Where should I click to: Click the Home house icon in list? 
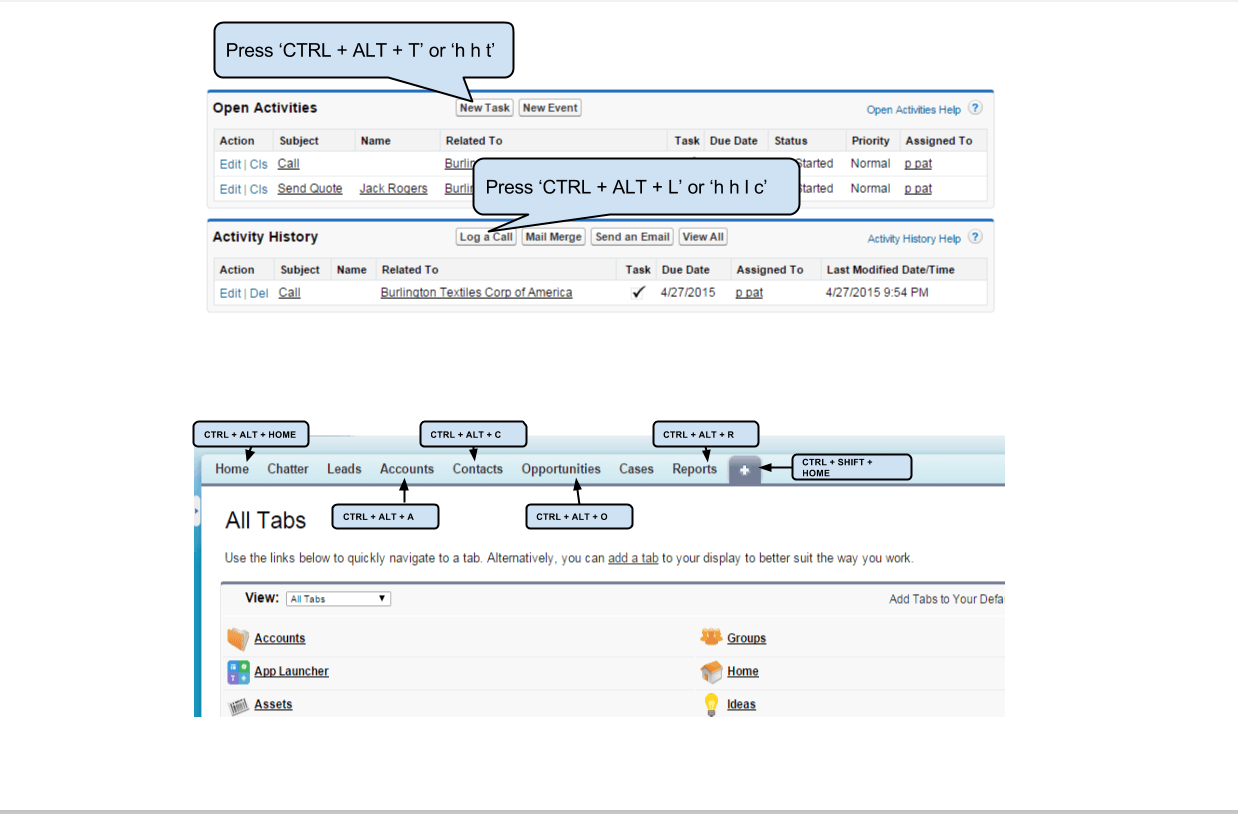[711, 671]
